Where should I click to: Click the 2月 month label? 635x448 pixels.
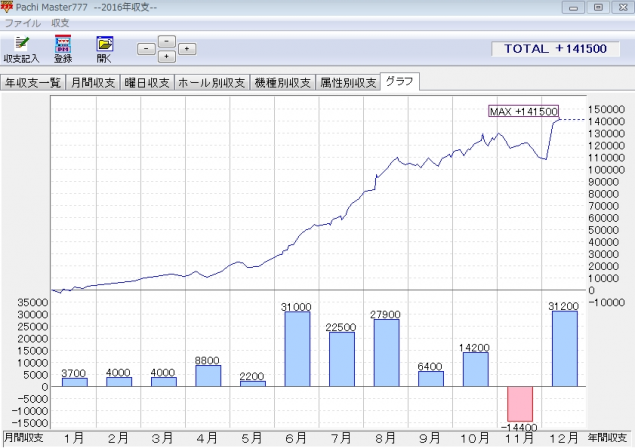[118, 438]
